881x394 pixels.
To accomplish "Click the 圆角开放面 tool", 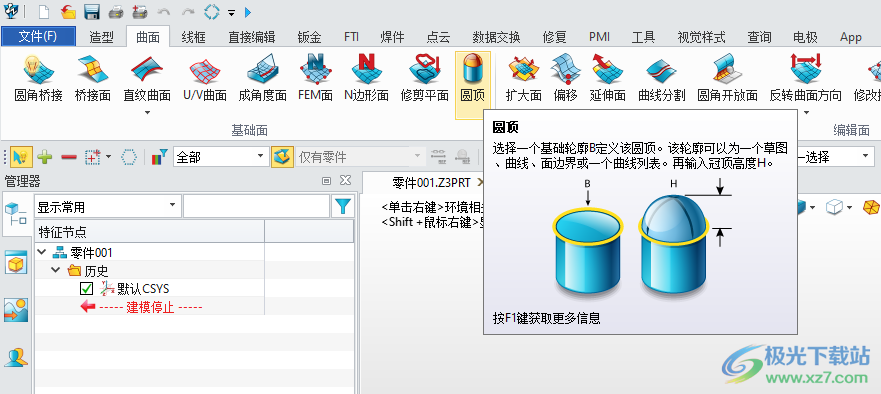I will tap(728, 79).
